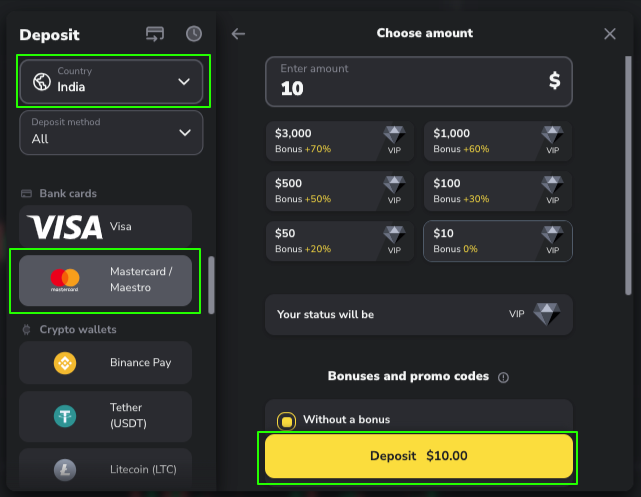Viewport: 641px width, 497px height.
Task: Choose Tether (USDT) wallet option
Action: click(x=105, y=416)
